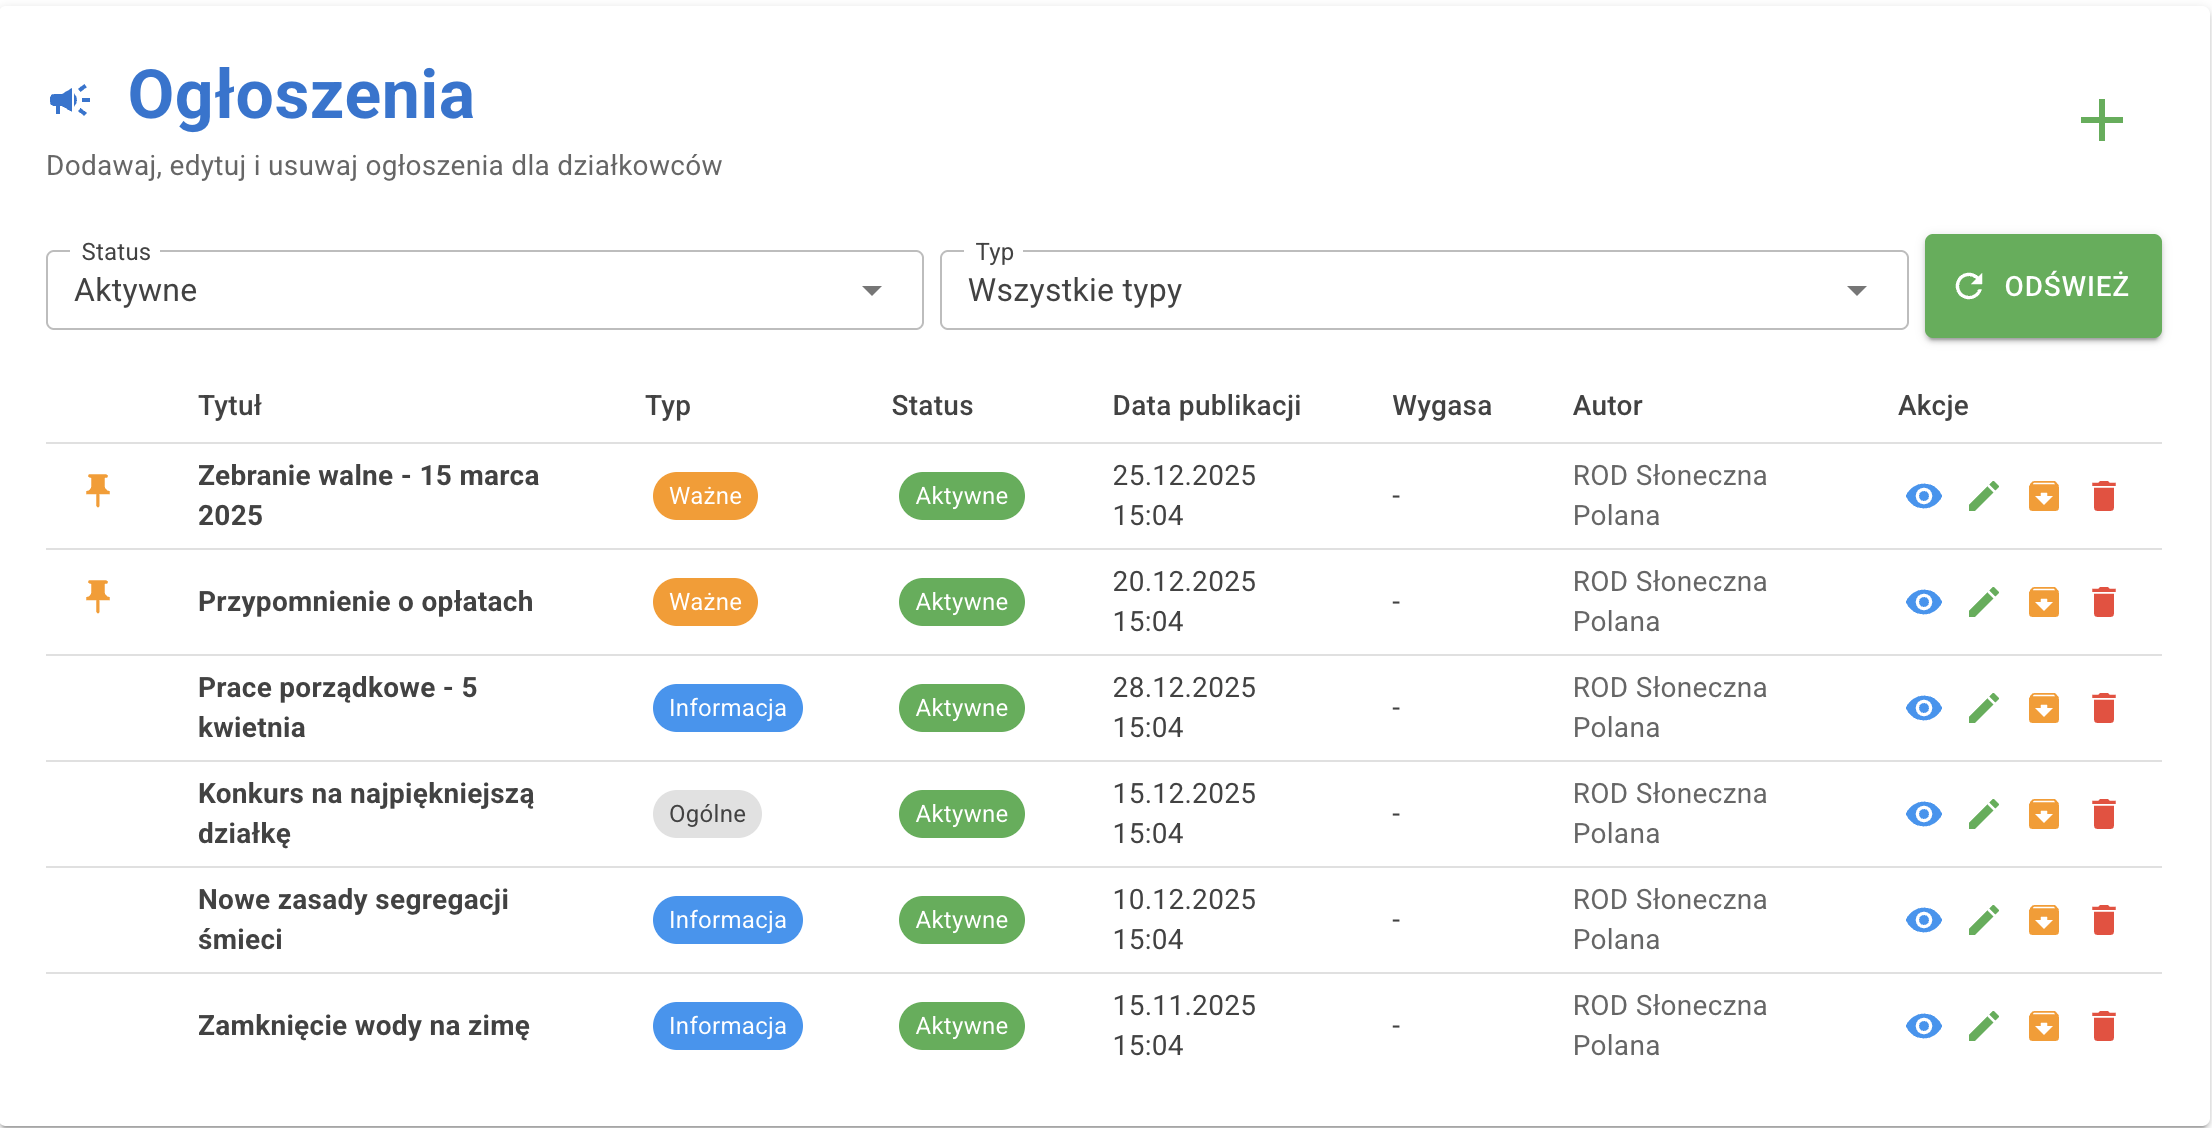Screen dimensions: 2212x1128
Task: Preview the "Zebranie walne - 15 marca 2025" announcement
Action: pyautogui.click(x=1924, y=495)
